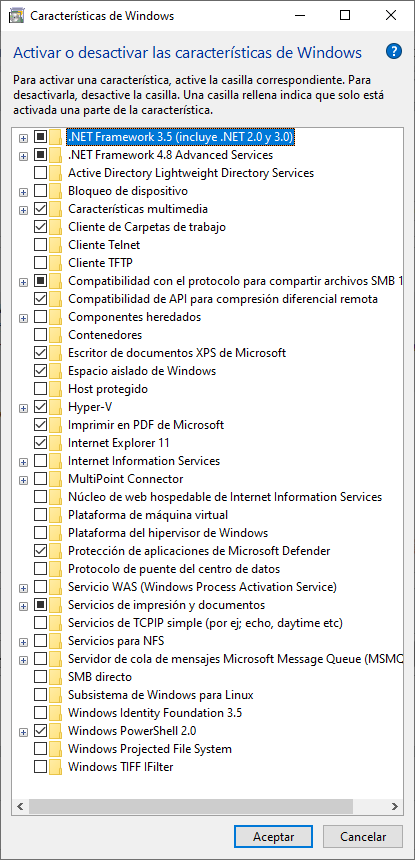Select Servicios de TCPIP simple row
Screen dimensions: 415x860
click(x=206, y=623)
